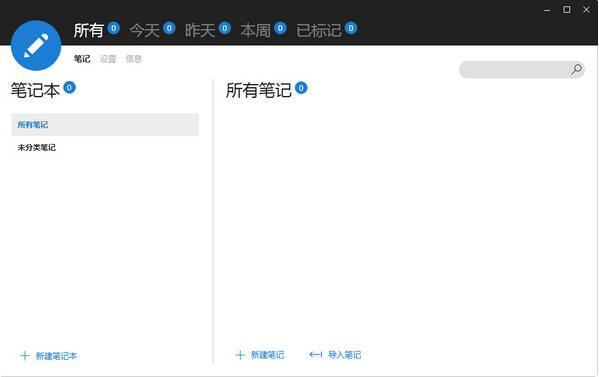Viewport: 599px width, 377px height.
Task: Select 所有笔记 in the notebook list
Action: pos(105,125)
